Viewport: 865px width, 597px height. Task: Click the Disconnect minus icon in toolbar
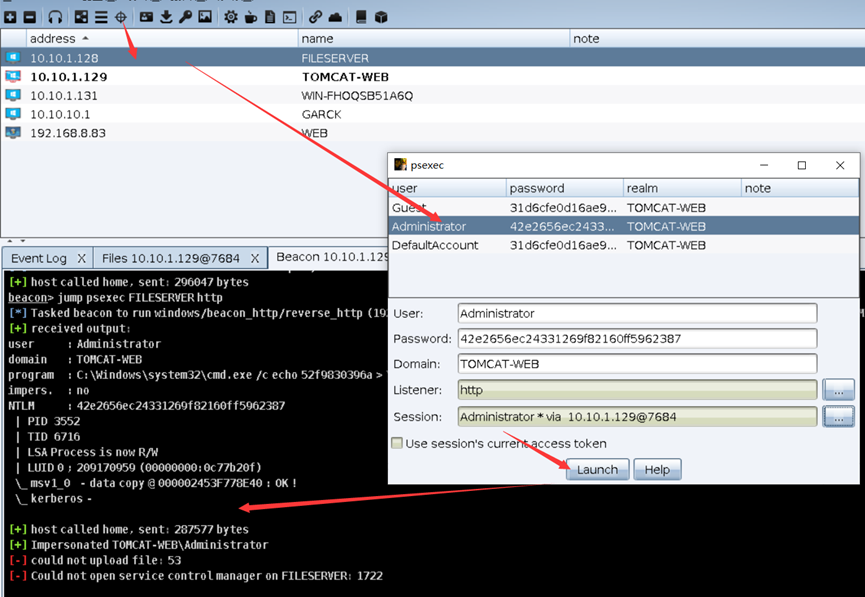point(30,17)
